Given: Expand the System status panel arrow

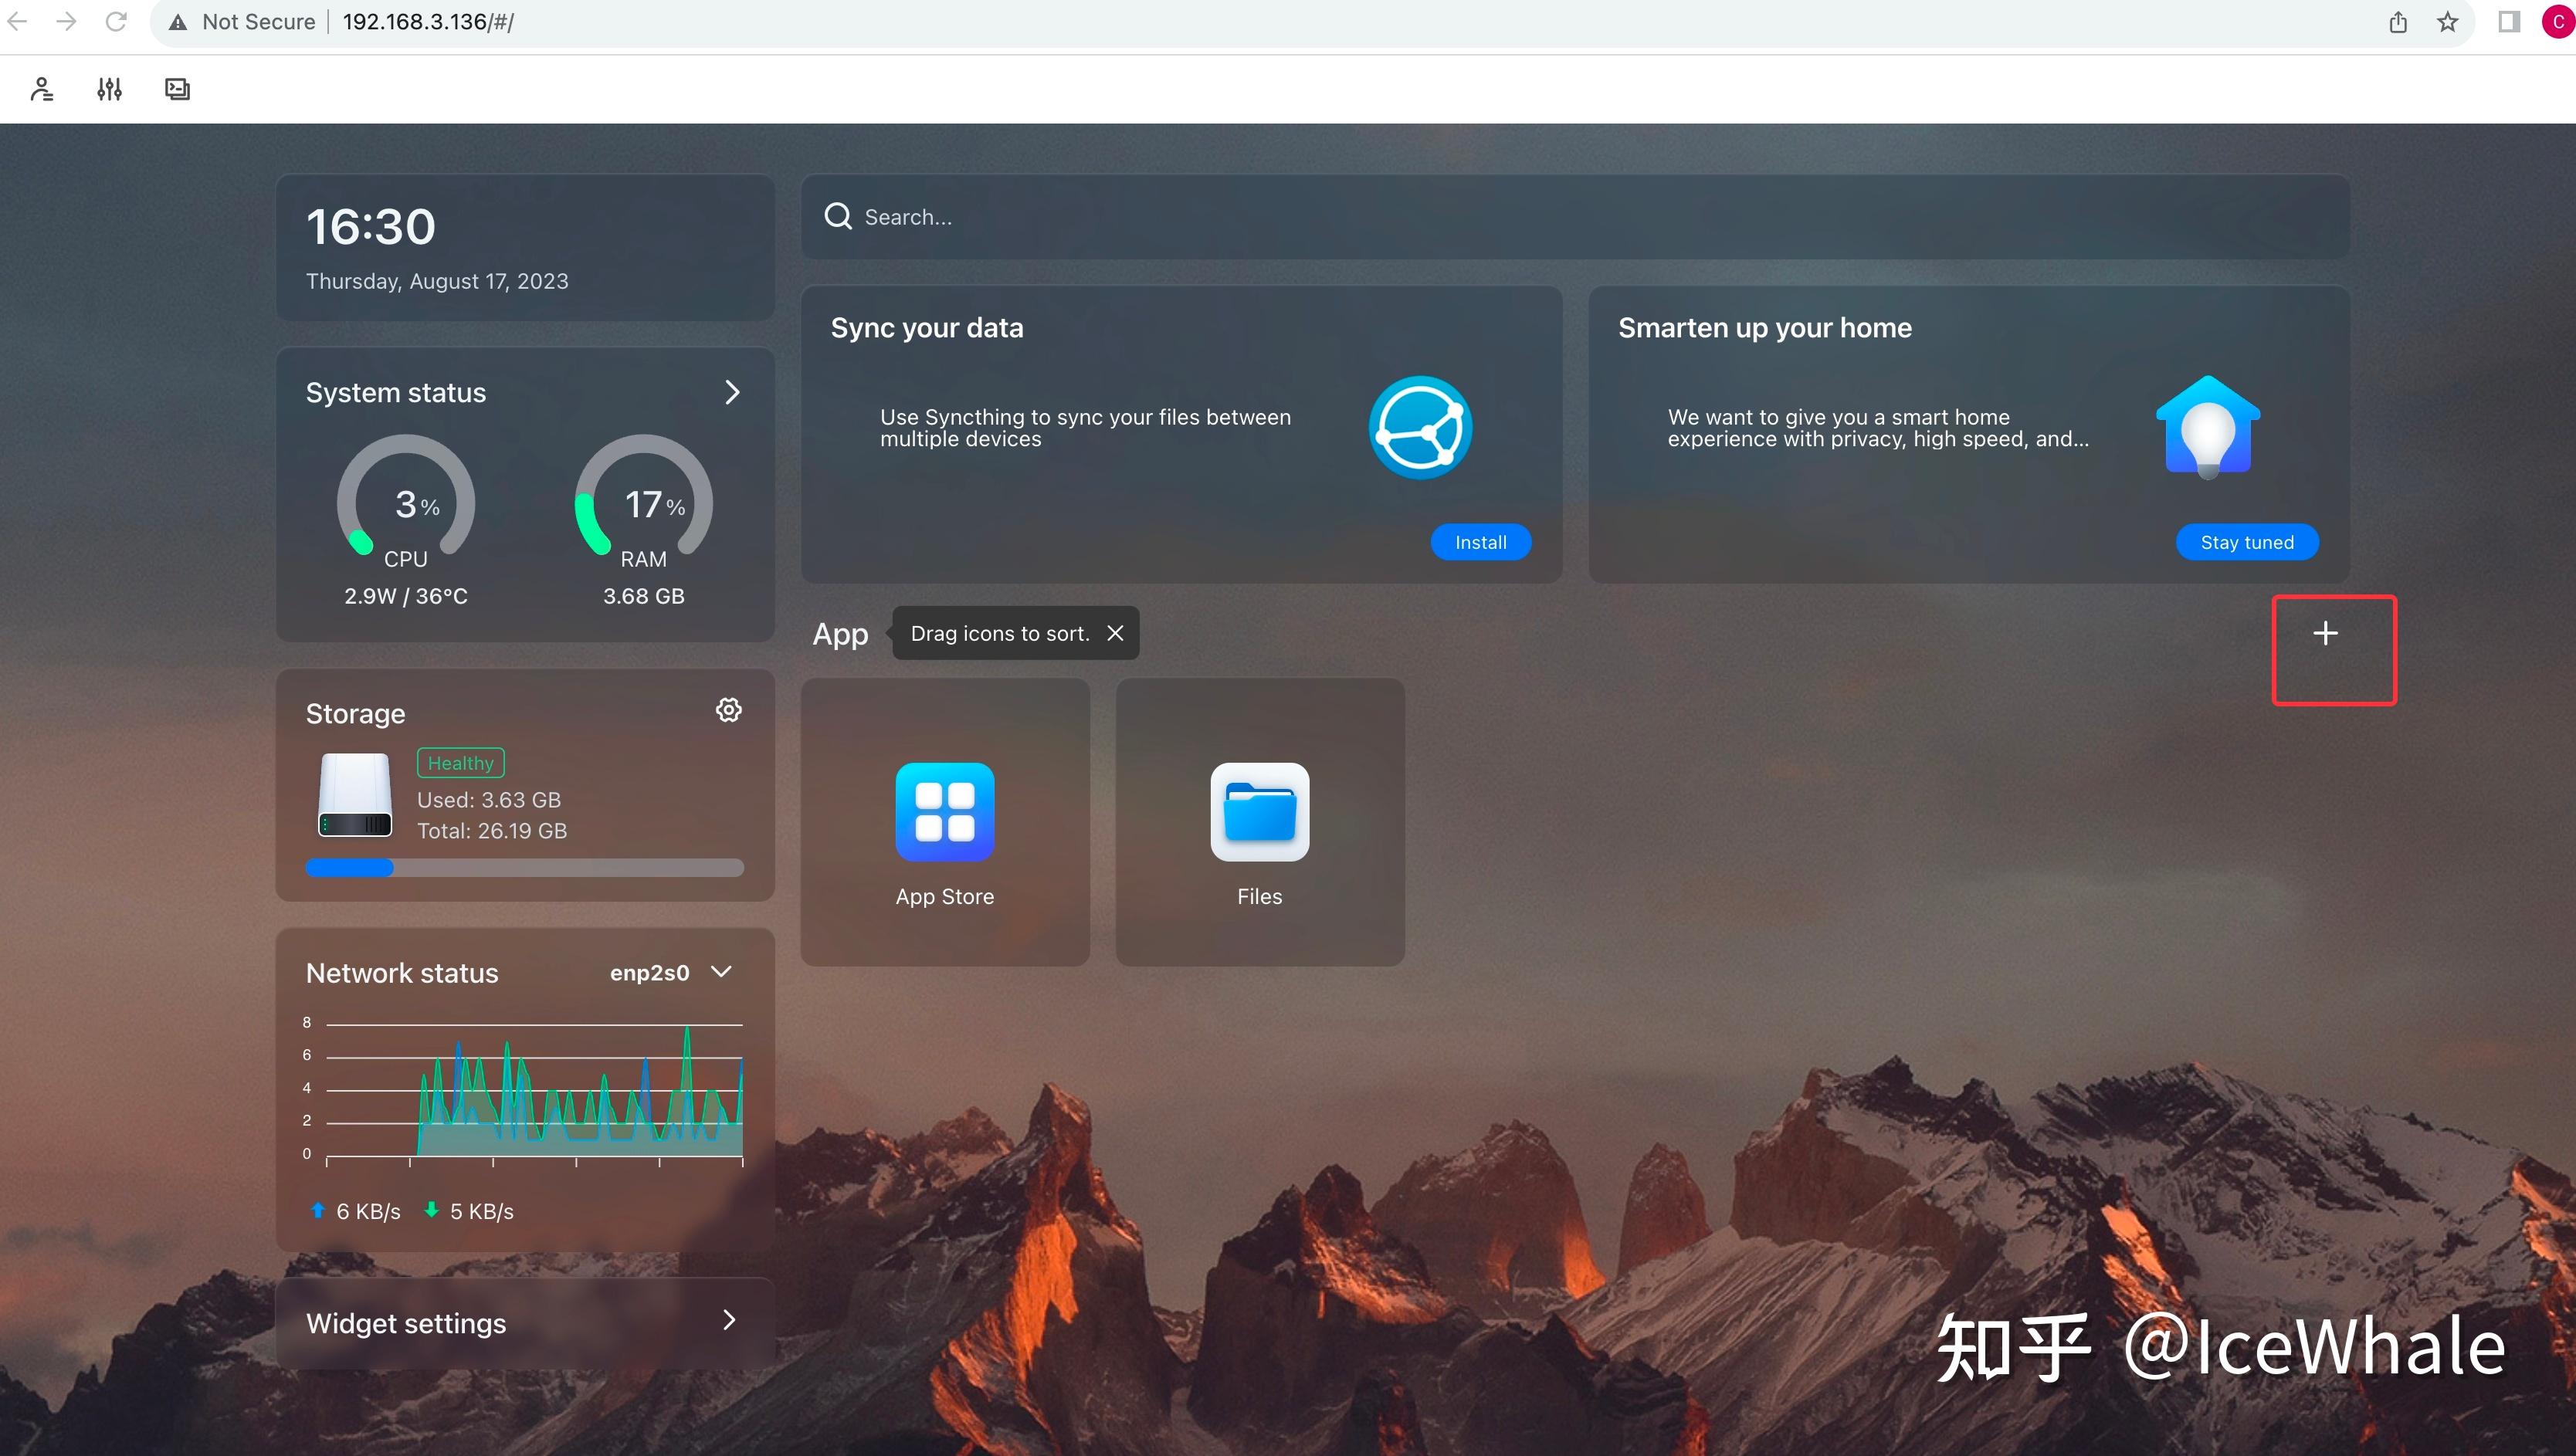Looking at the screenshot, I should tap(732, 392).
